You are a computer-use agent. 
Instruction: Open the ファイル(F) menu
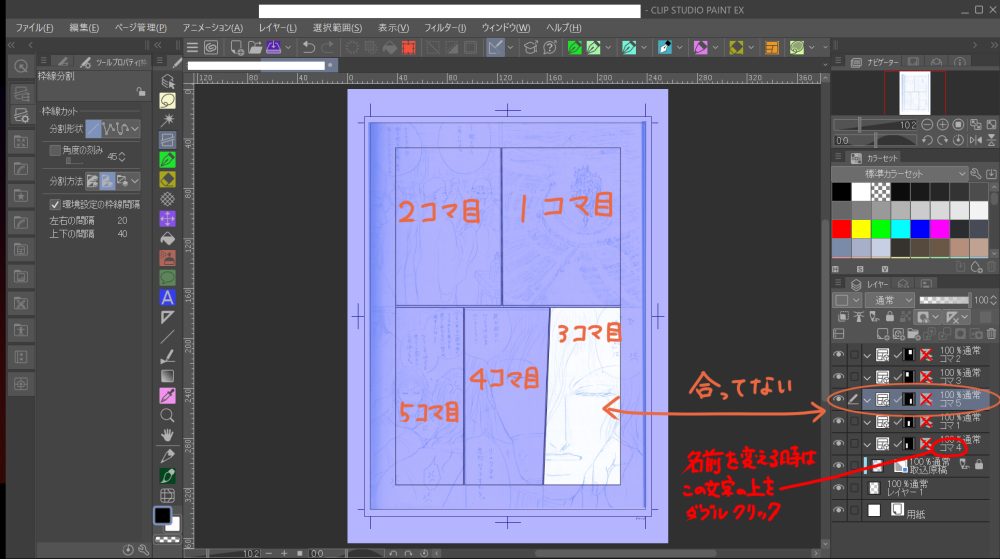(34, 28)
